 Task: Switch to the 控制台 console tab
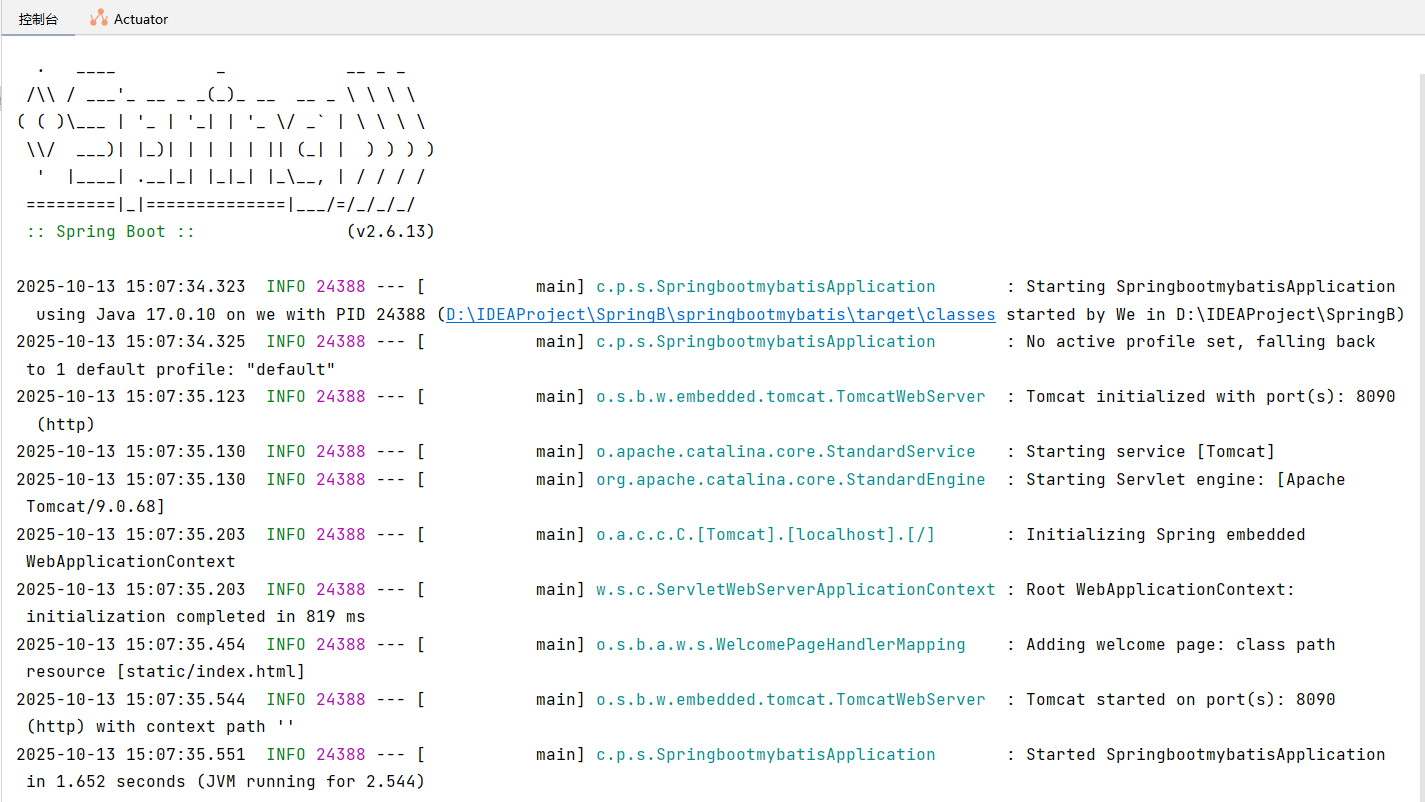pos(38,19)
